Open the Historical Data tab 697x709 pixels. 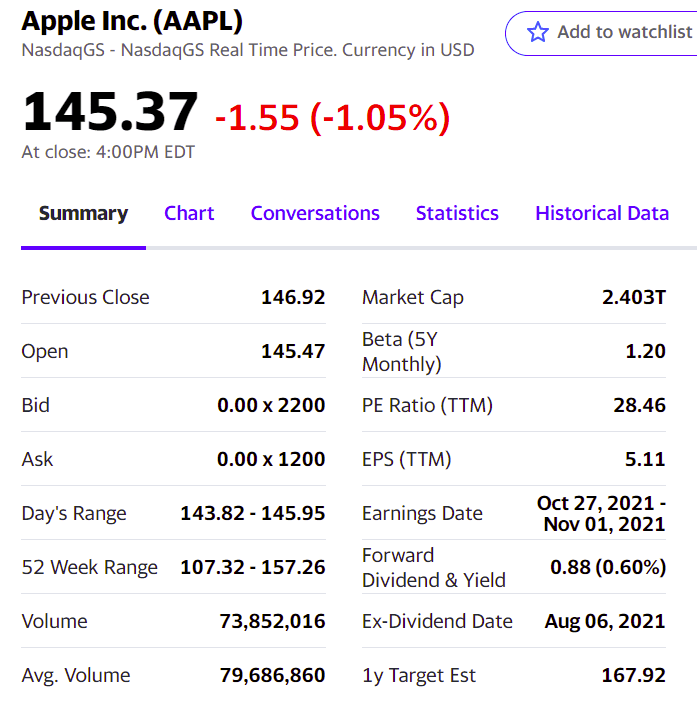(x=602, y=213)
